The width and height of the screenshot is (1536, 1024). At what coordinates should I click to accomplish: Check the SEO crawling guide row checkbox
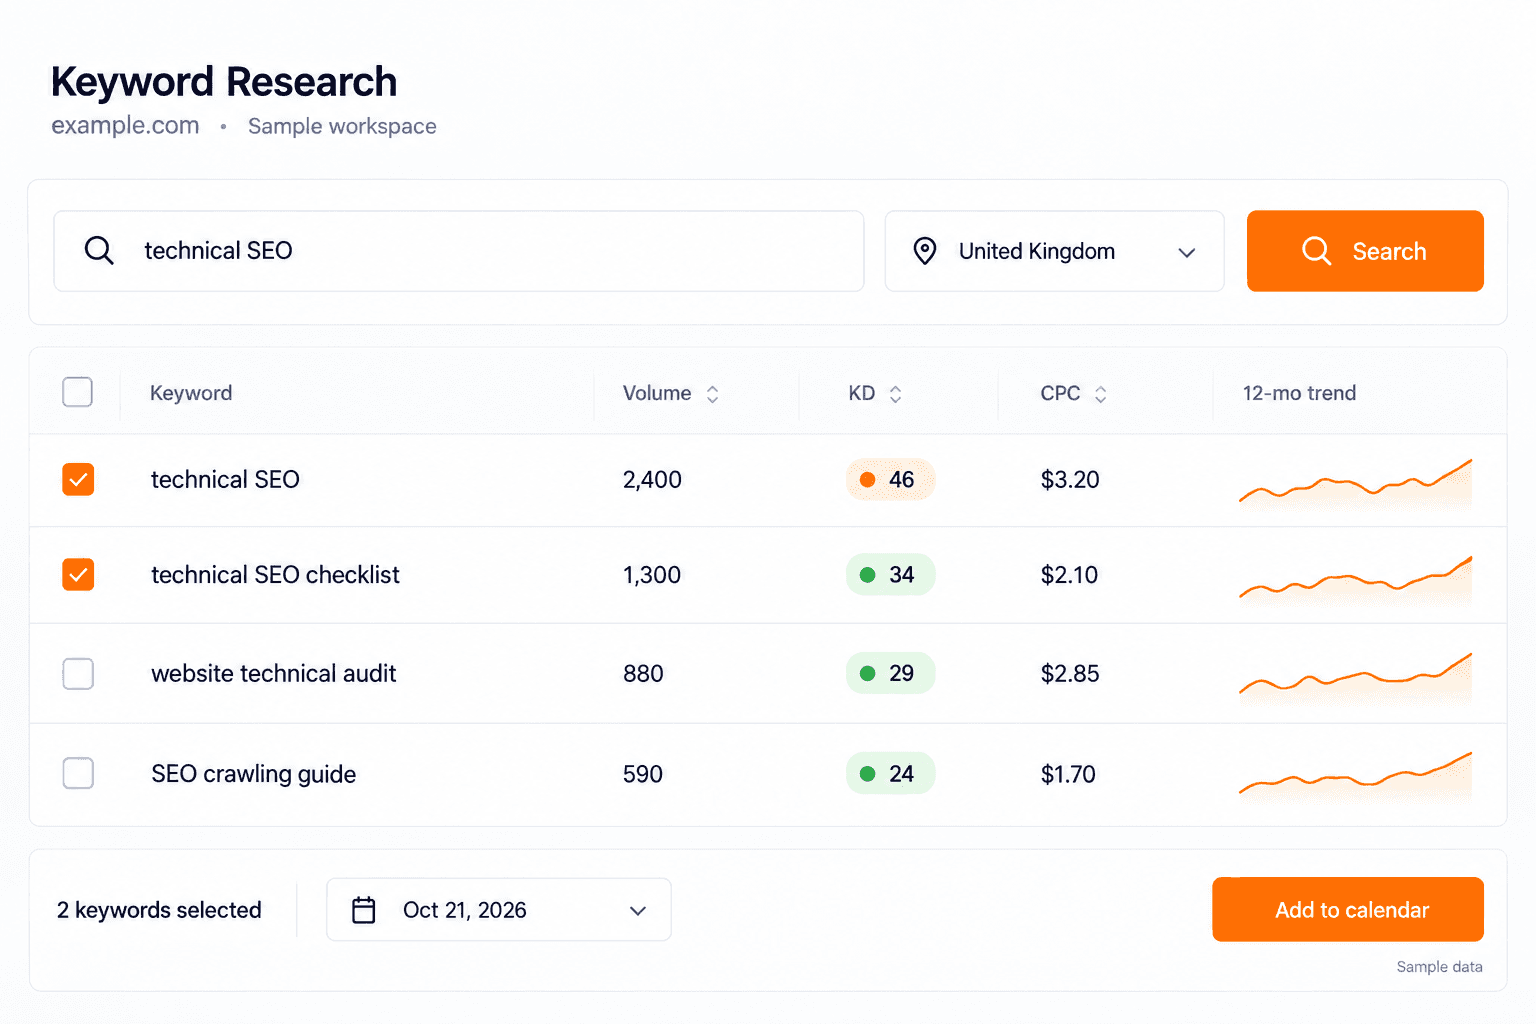pyautogui.click(x=78, y=773)
